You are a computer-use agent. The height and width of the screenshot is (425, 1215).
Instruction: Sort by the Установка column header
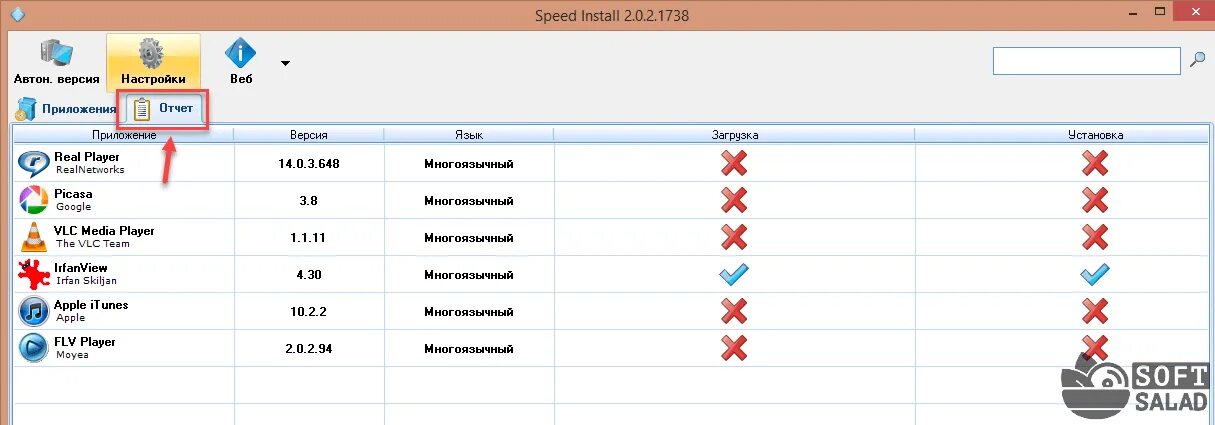point(1095,135)
